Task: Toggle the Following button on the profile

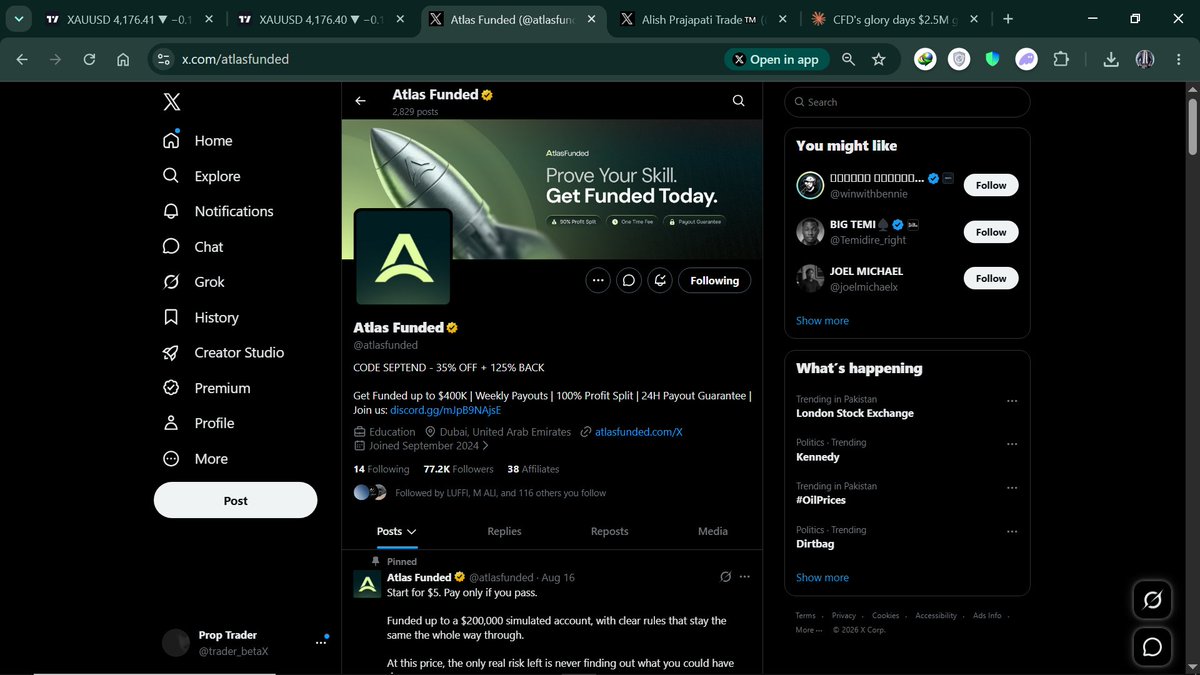Action: pos(714,281)
